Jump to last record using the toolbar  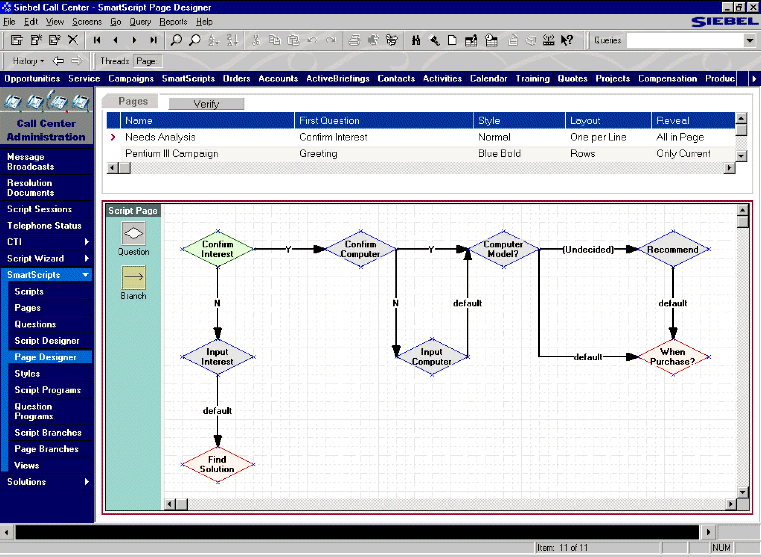point(152,41)
